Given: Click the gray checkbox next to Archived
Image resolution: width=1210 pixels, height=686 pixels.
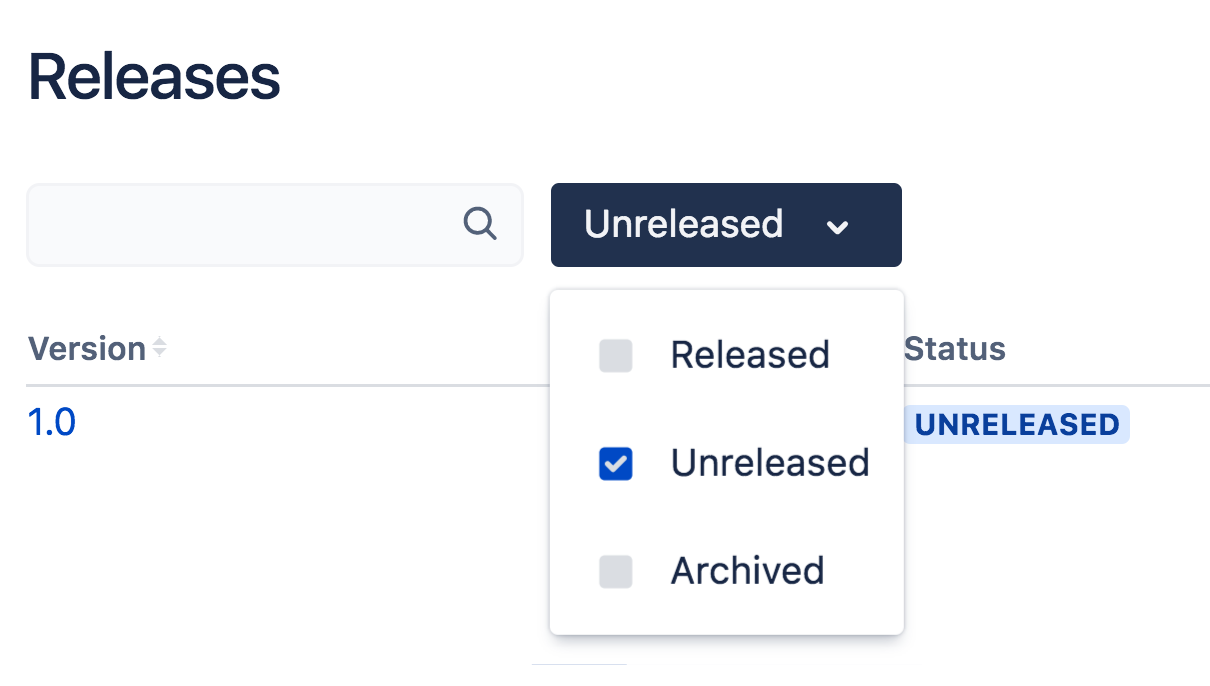Looking at the screenshot, I should tap(615, 571).
